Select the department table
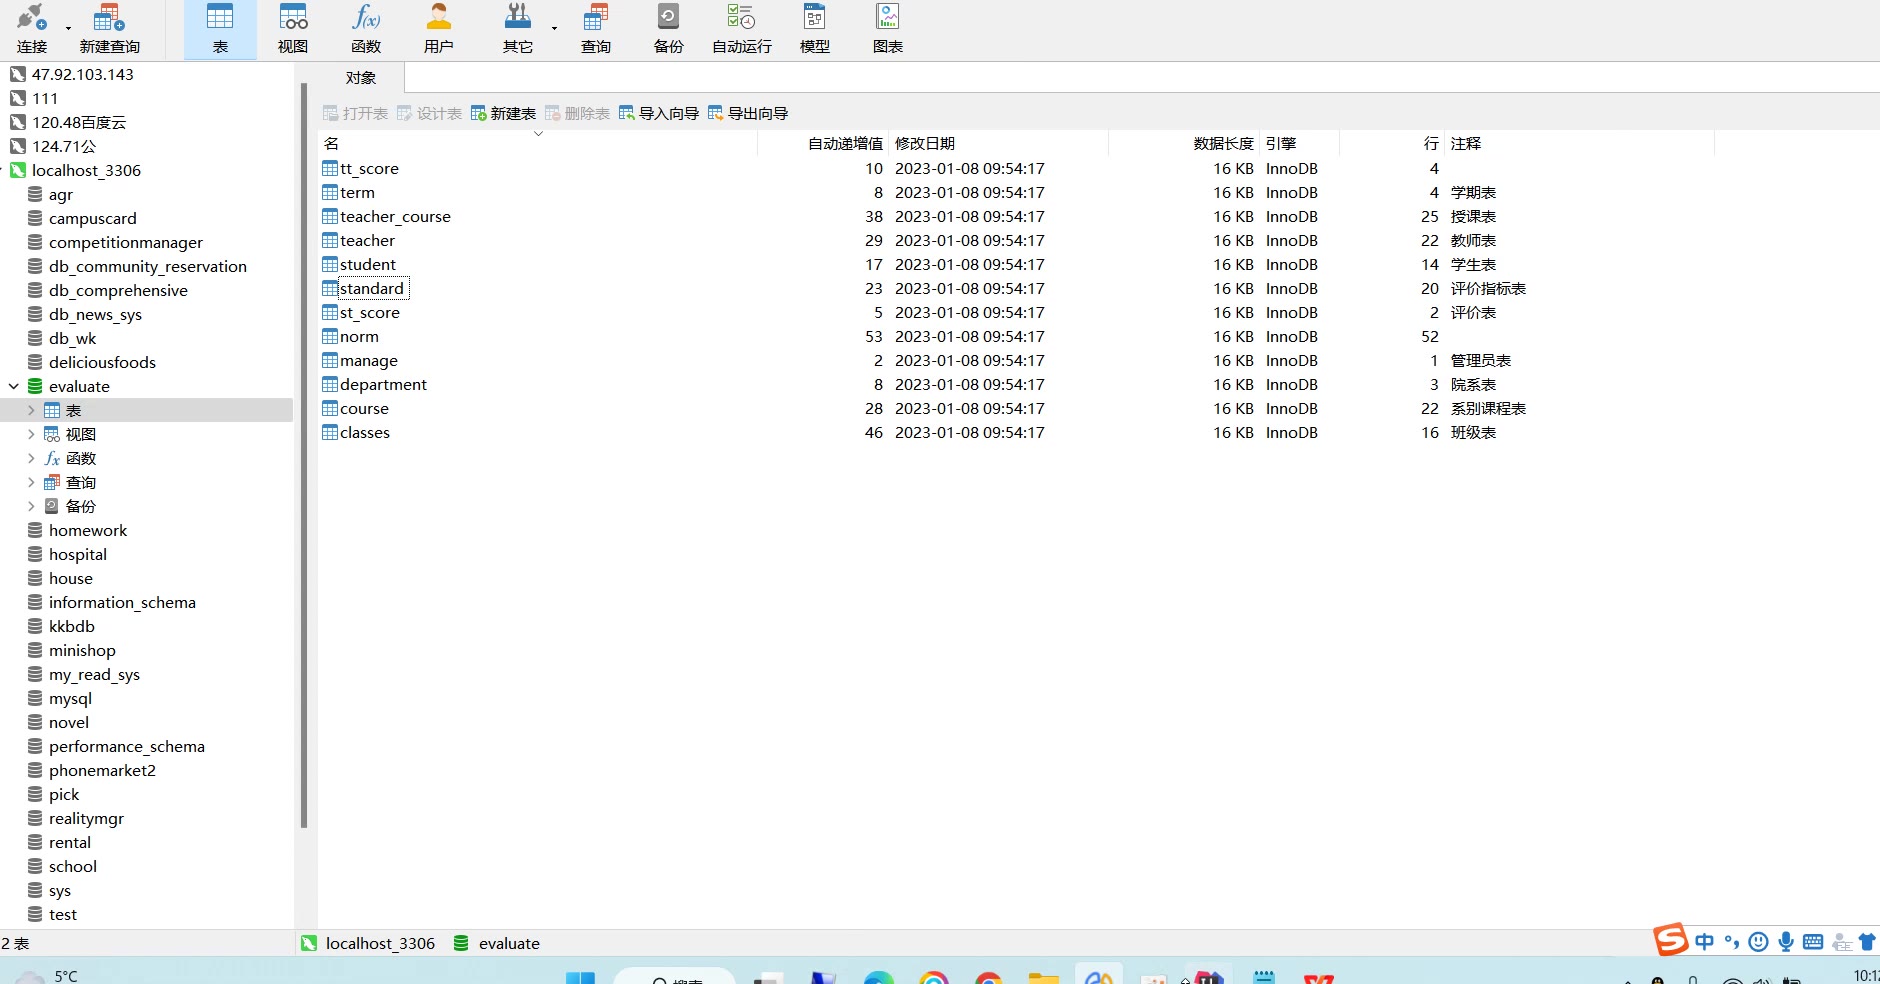1880x984 pixels. pyautogui.click(x=383, y=384)
